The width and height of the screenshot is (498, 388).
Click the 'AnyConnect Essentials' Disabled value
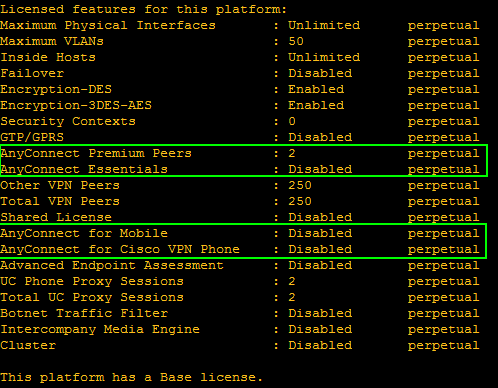tap(320, 169)
